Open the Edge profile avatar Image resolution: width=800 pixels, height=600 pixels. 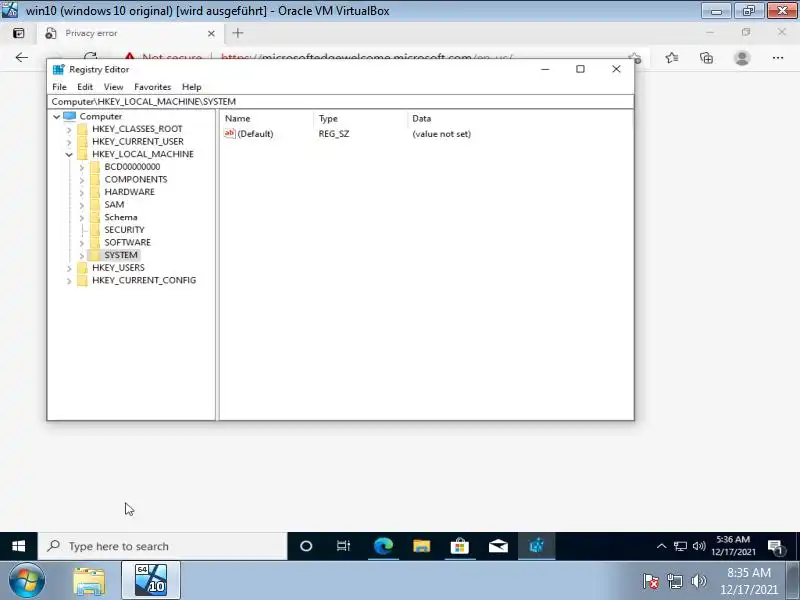click(x=742, y=58)
